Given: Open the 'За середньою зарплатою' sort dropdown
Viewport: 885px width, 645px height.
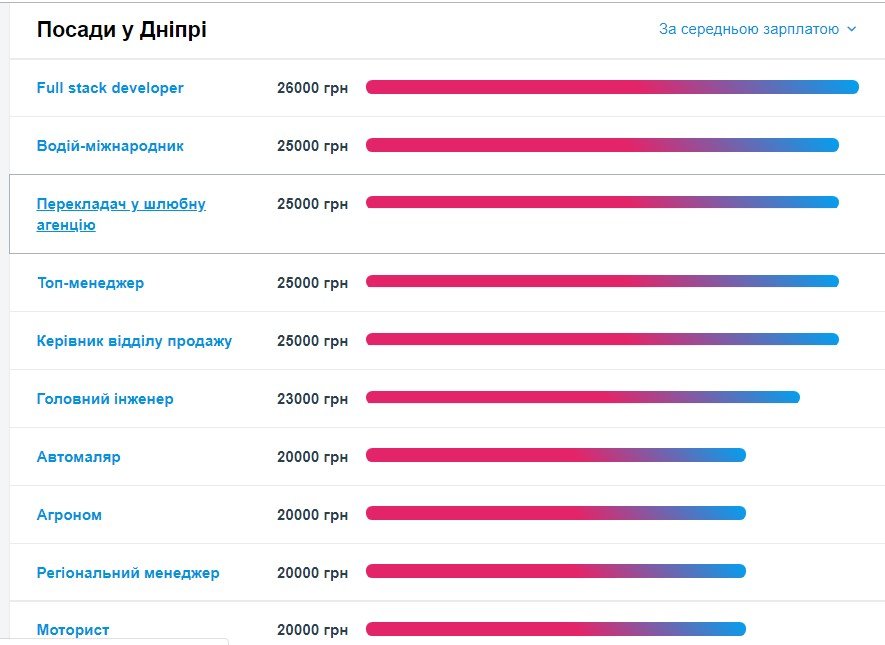Looking at the screenshot, I should 748,30.
